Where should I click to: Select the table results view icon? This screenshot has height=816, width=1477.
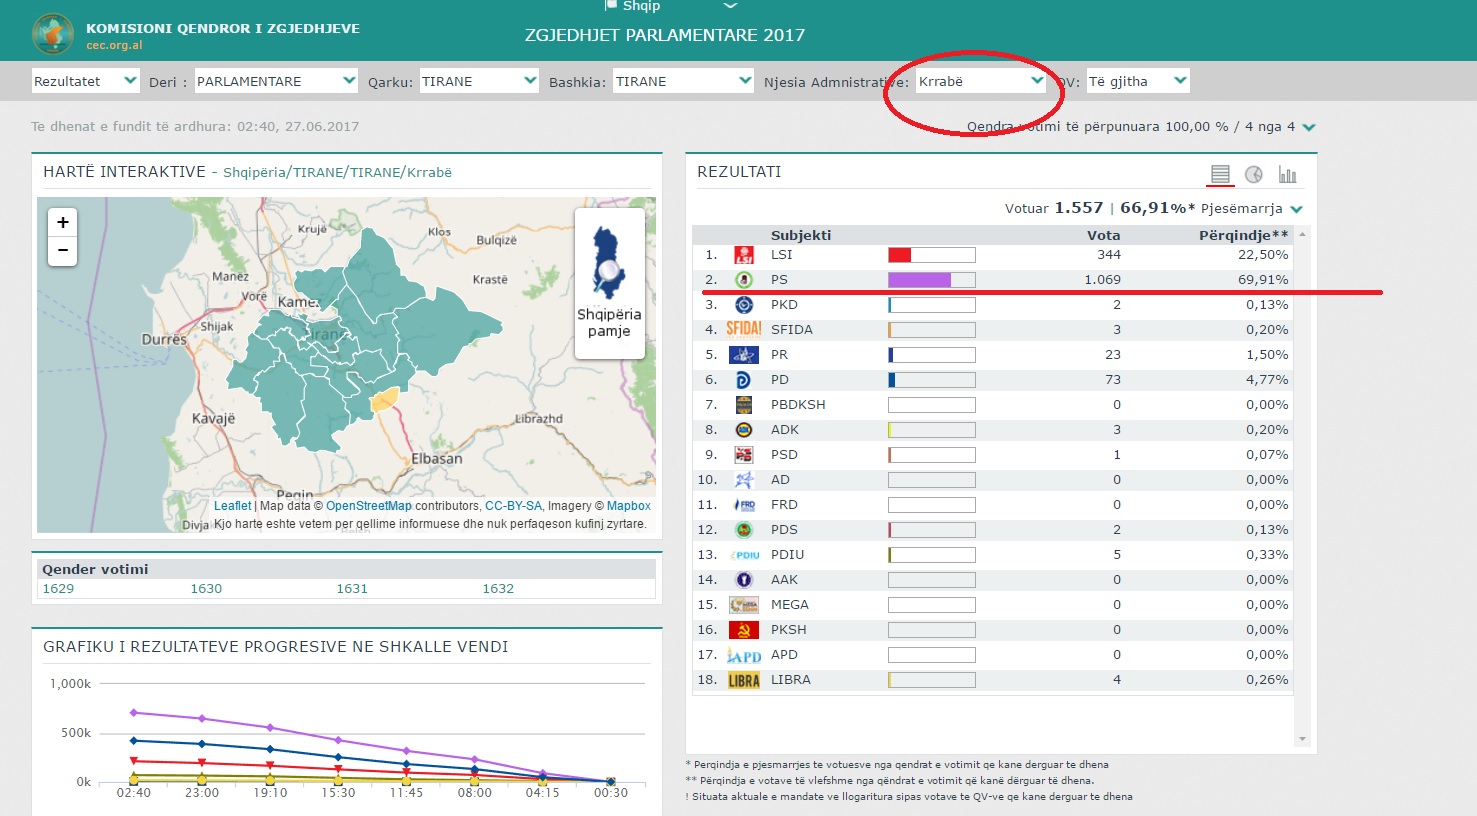(1219, 174)
